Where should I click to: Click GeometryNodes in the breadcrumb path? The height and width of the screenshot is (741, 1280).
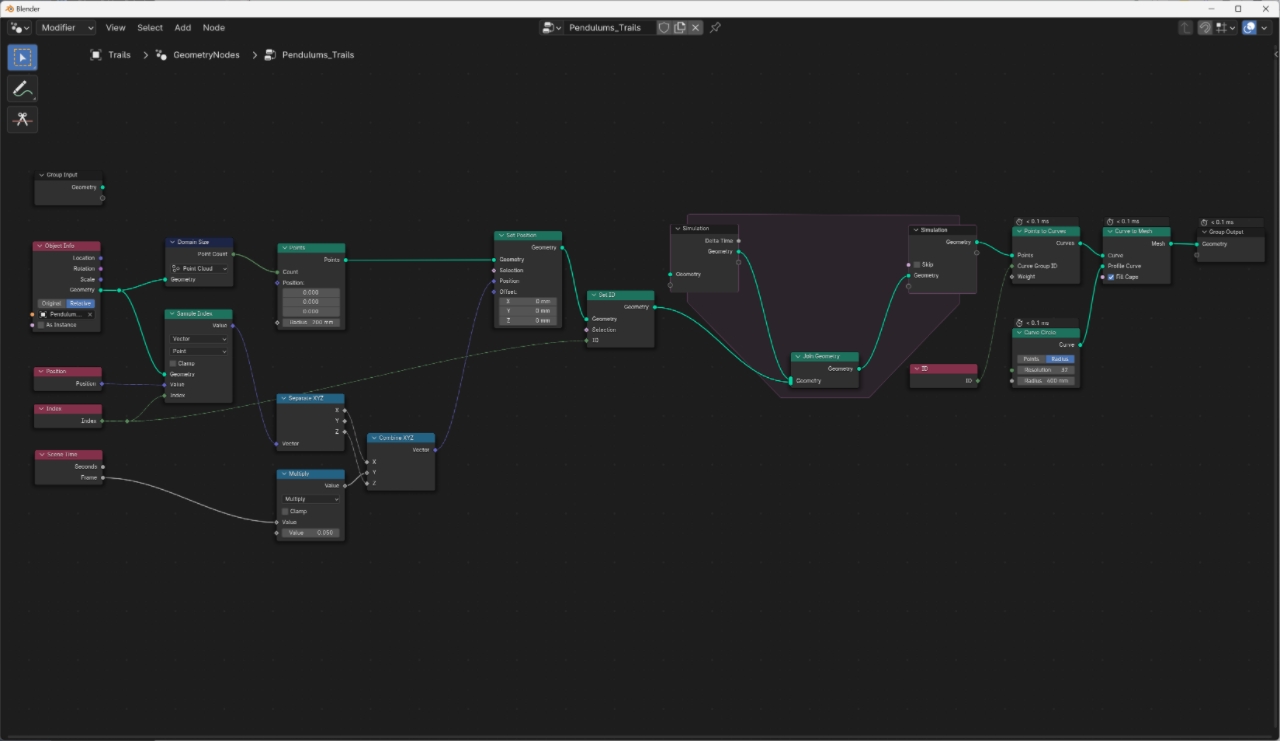pyautogui.click(x=206, y=55)
